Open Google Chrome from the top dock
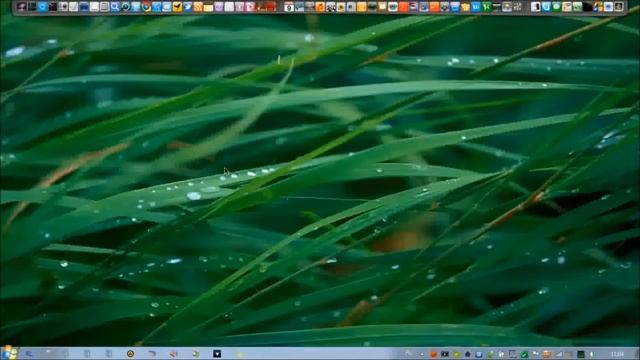The image size is (640, 360). [146, 7]
